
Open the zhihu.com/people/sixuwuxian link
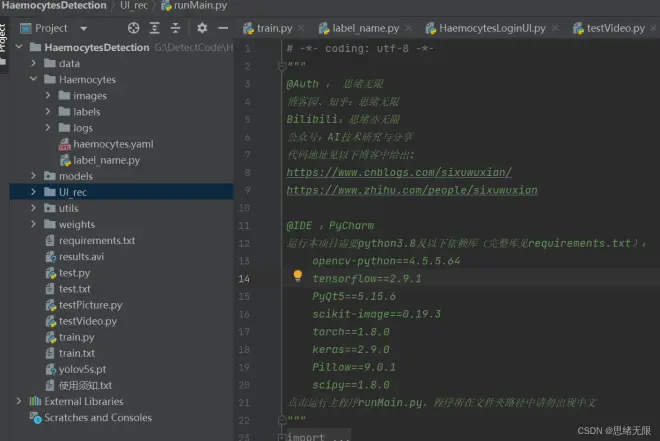coord(411,190)
